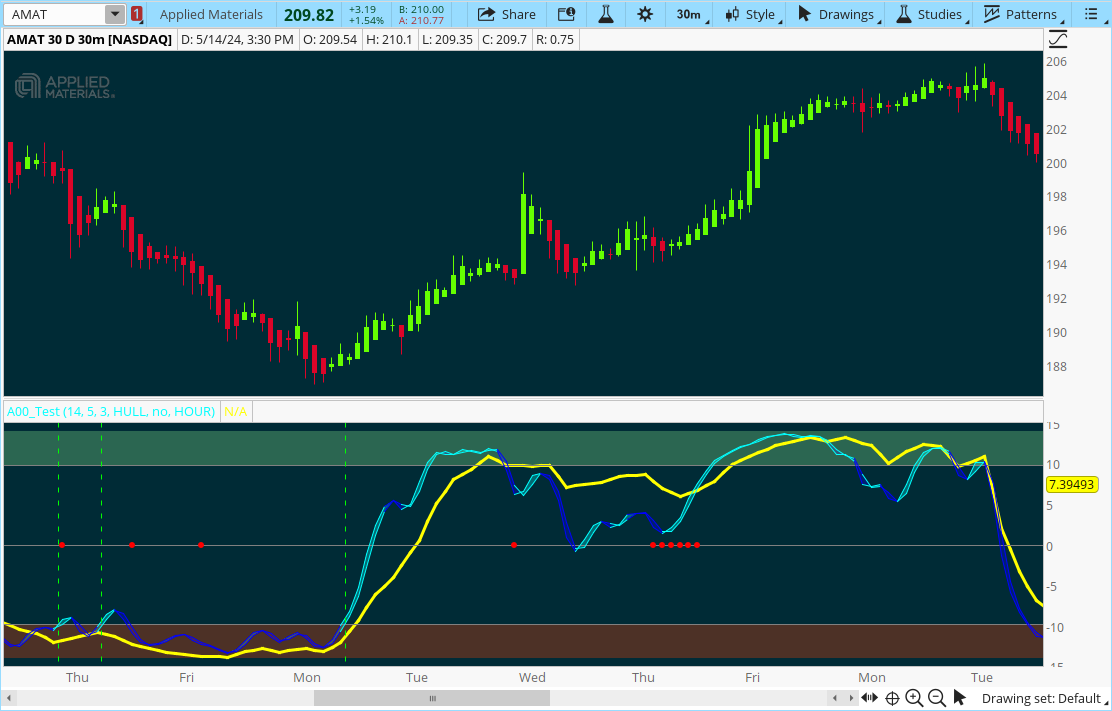1112x711 pixels.
Task: Click the Wed label on time axis
Action: 532,678
